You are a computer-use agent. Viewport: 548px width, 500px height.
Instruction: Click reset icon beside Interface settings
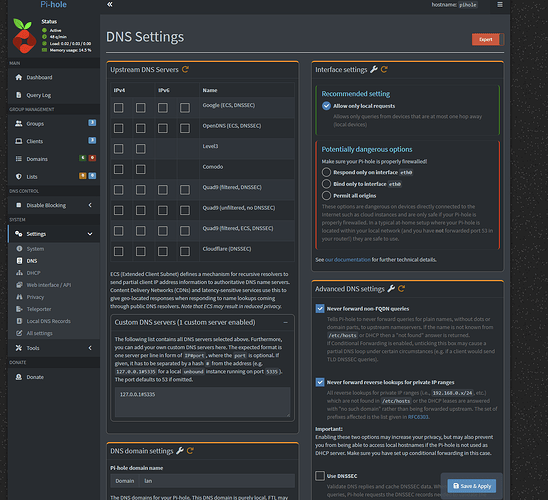(384, 70)
